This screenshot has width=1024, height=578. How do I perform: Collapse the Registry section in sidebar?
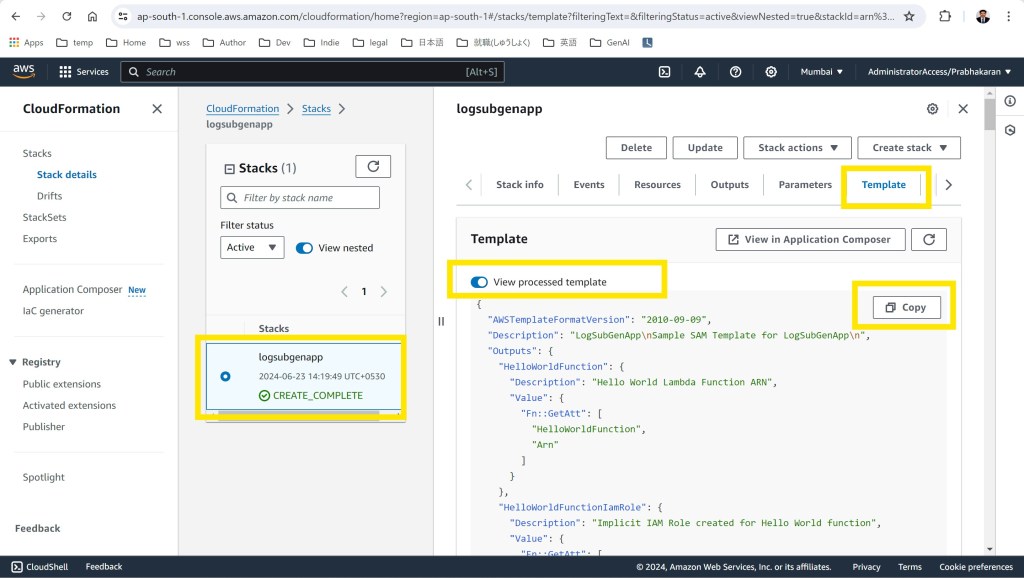point(13,362)
